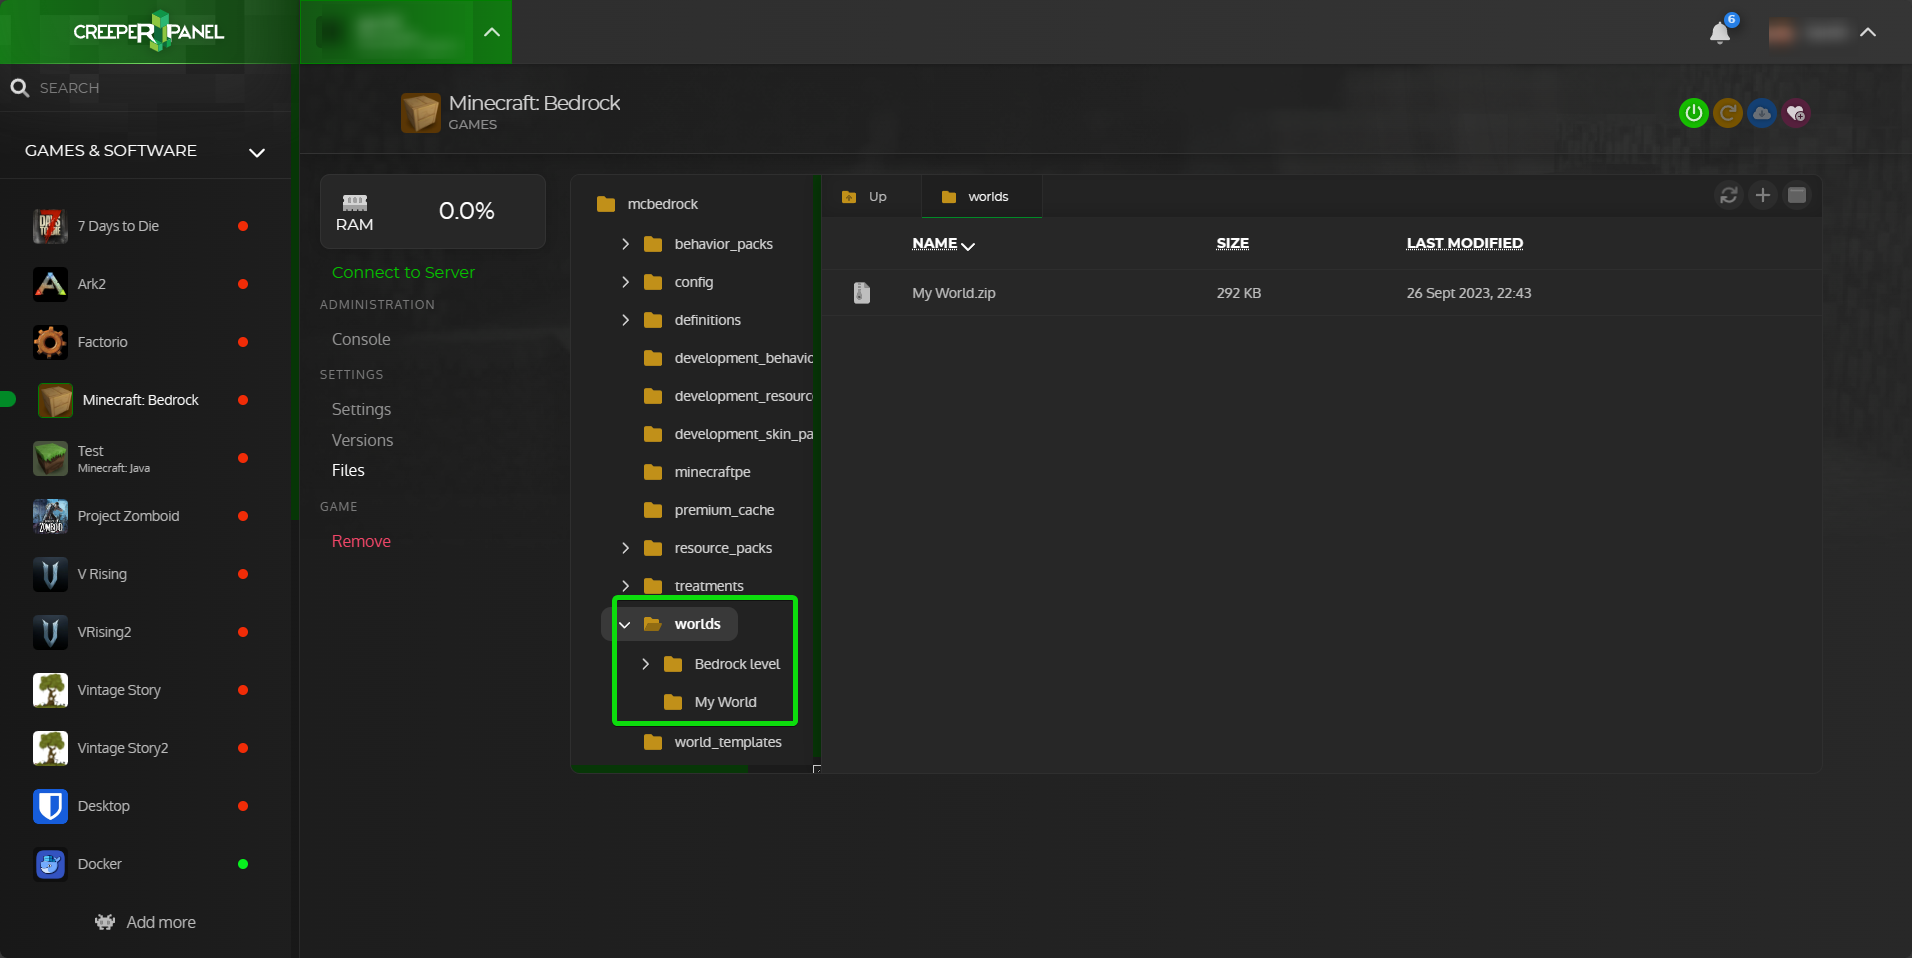Click the My World.zip file icon
The height and width of the screenshot is (958, 1912).
coord(862,293)
